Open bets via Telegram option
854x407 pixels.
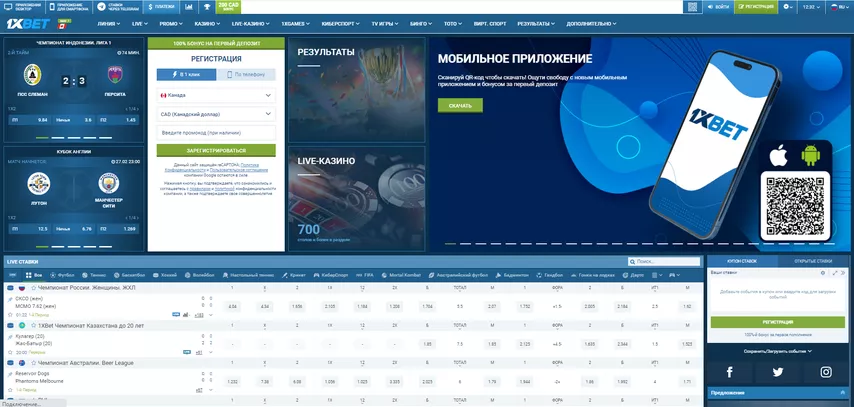(118, 7)
